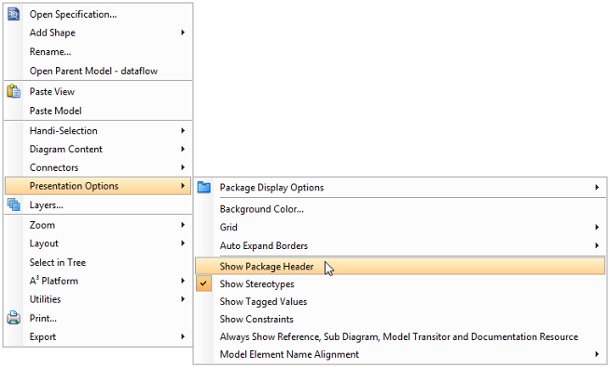This screenshot has width=610, height=368.
Task: Select Open Parent Model - dataflow
Action: 98,71
